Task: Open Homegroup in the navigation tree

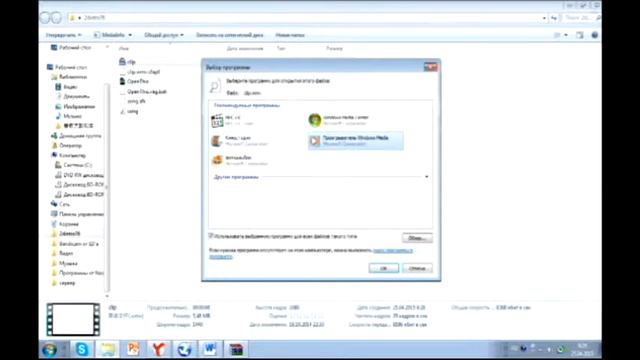Action: point(76,136)
